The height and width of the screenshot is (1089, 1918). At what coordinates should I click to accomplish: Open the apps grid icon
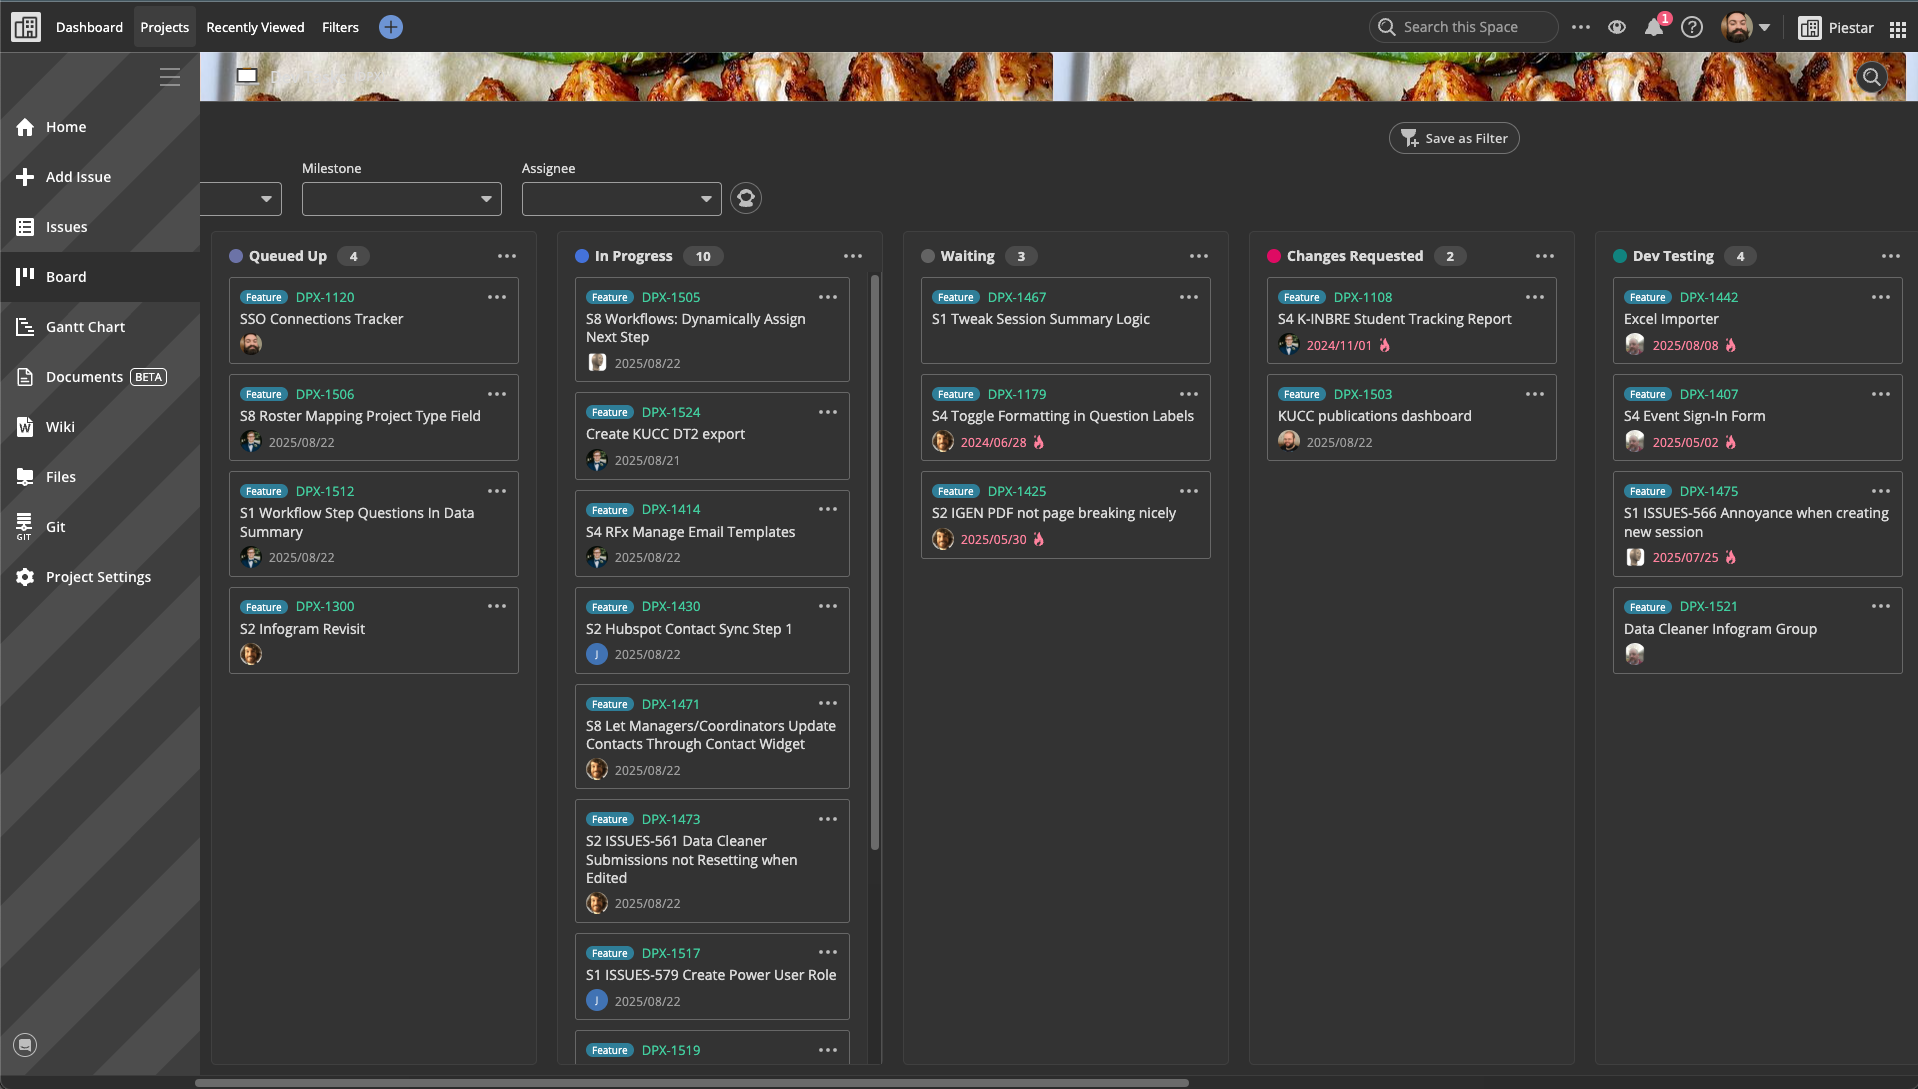point(1897,28)
